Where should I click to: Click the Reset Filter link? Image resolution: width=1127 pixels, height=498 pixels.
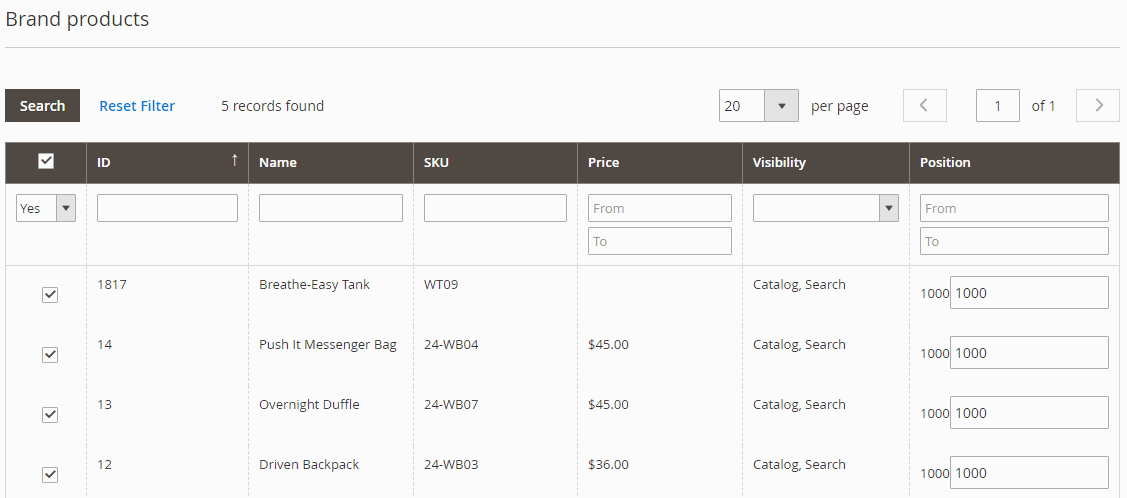(137, 106)
